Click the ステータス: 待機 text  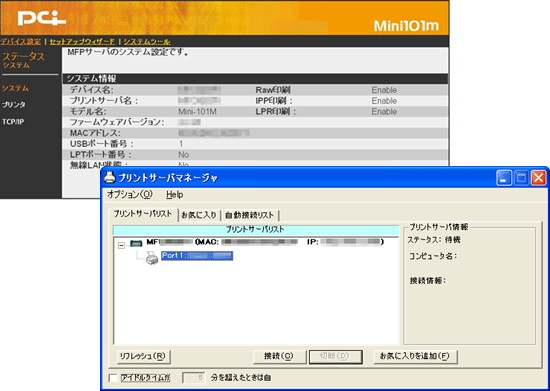[434, 240]
